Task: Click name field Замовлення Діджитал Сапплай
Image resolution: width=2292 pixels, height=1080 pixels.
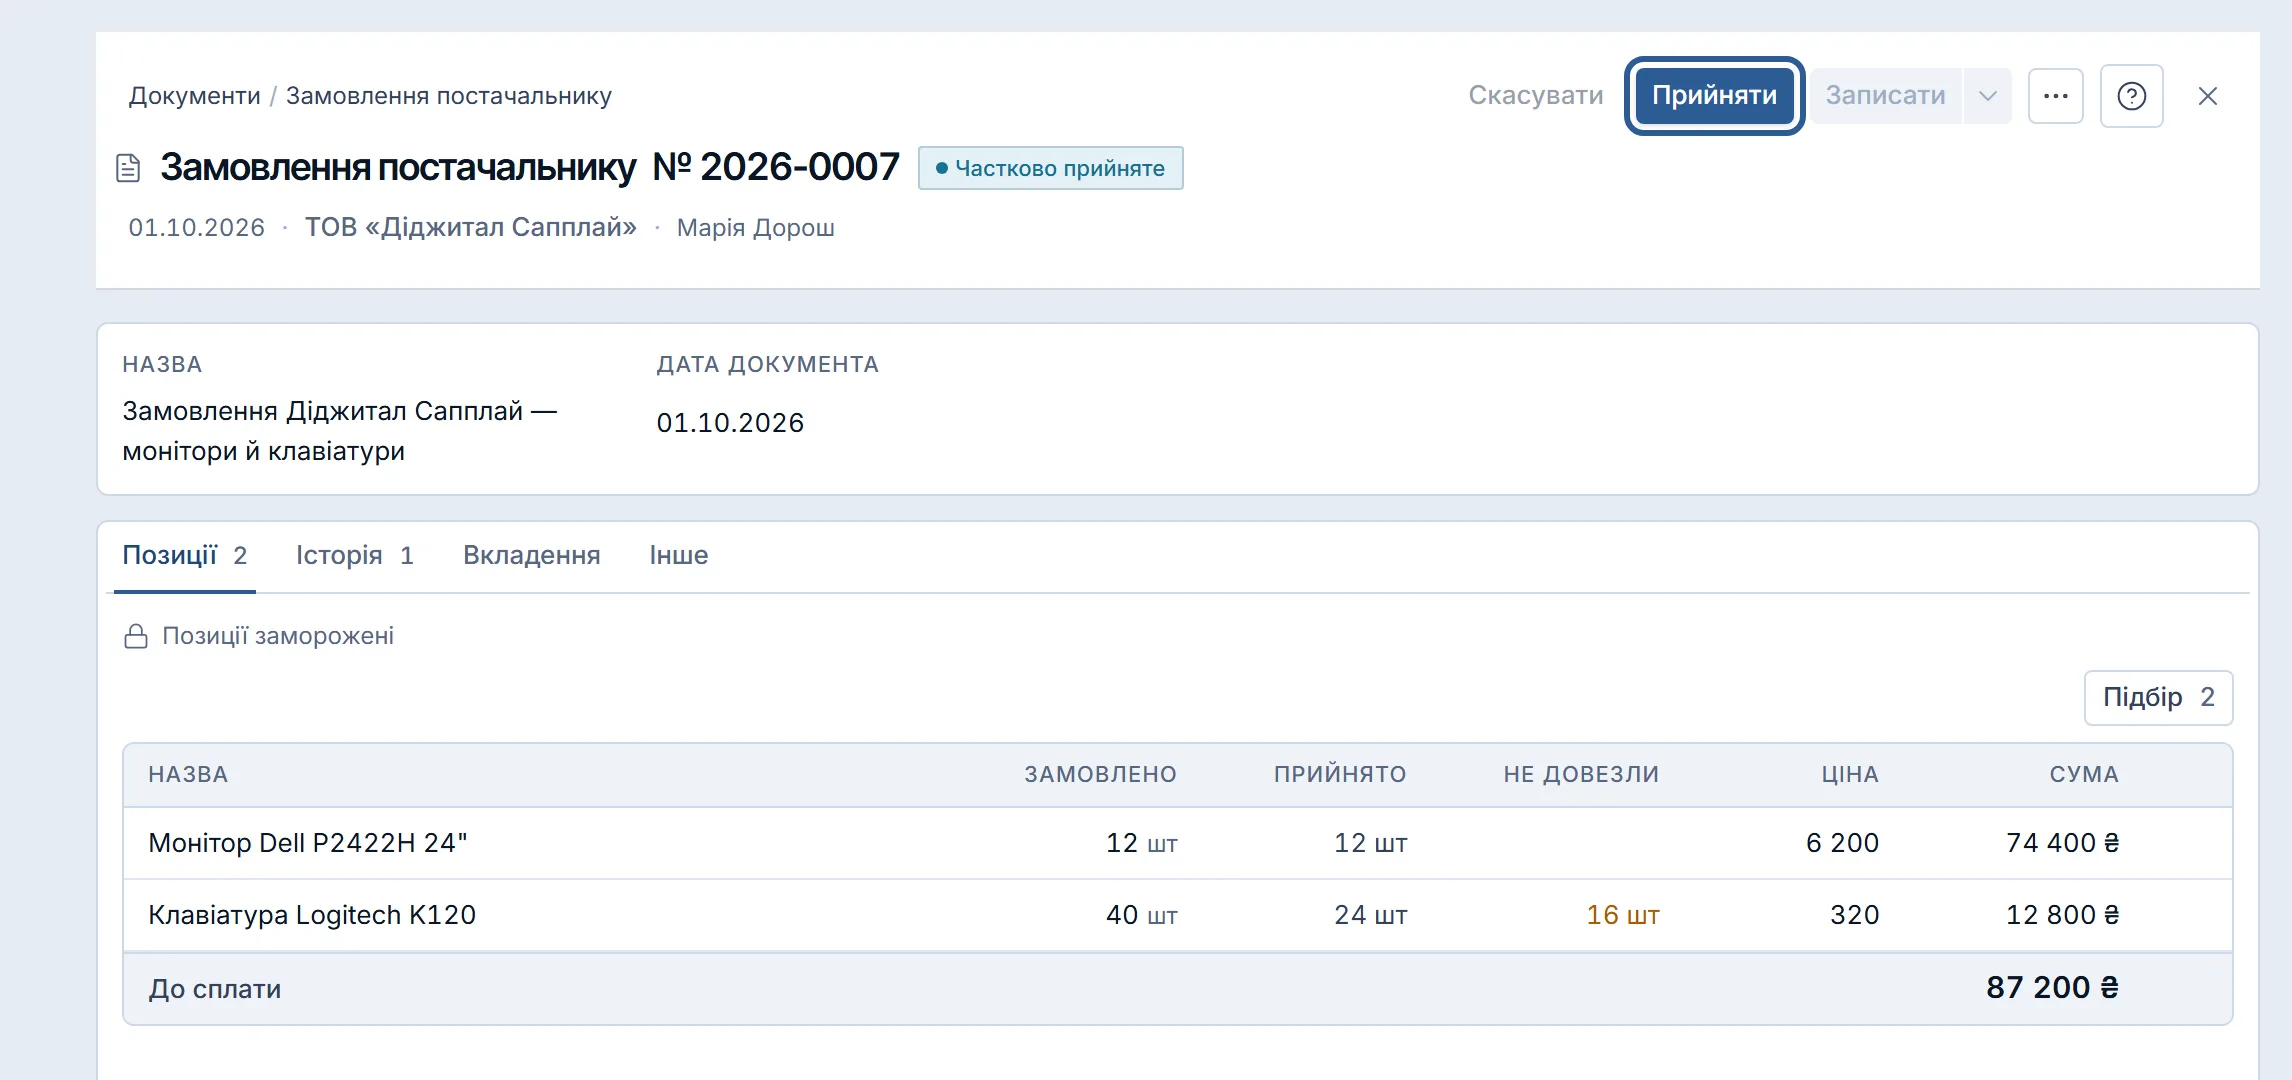Action: [340, 431]
